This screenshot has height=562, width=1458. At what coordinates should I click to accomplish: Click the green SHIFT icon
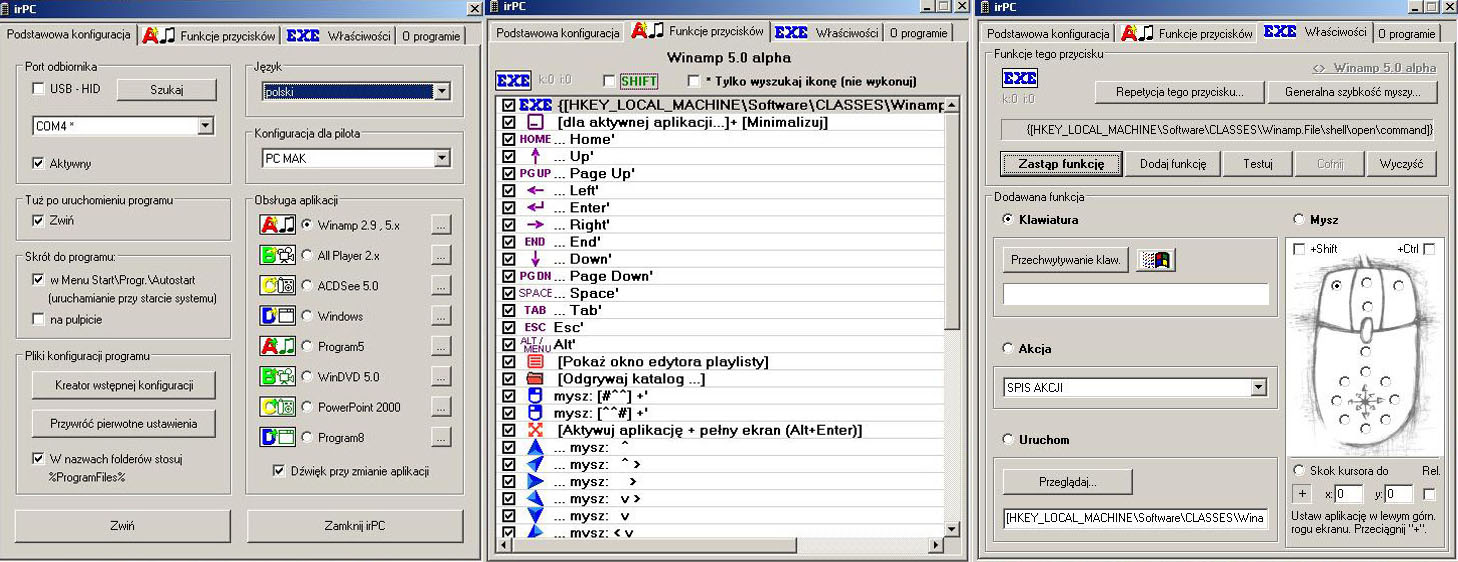(x=638, y=81)
